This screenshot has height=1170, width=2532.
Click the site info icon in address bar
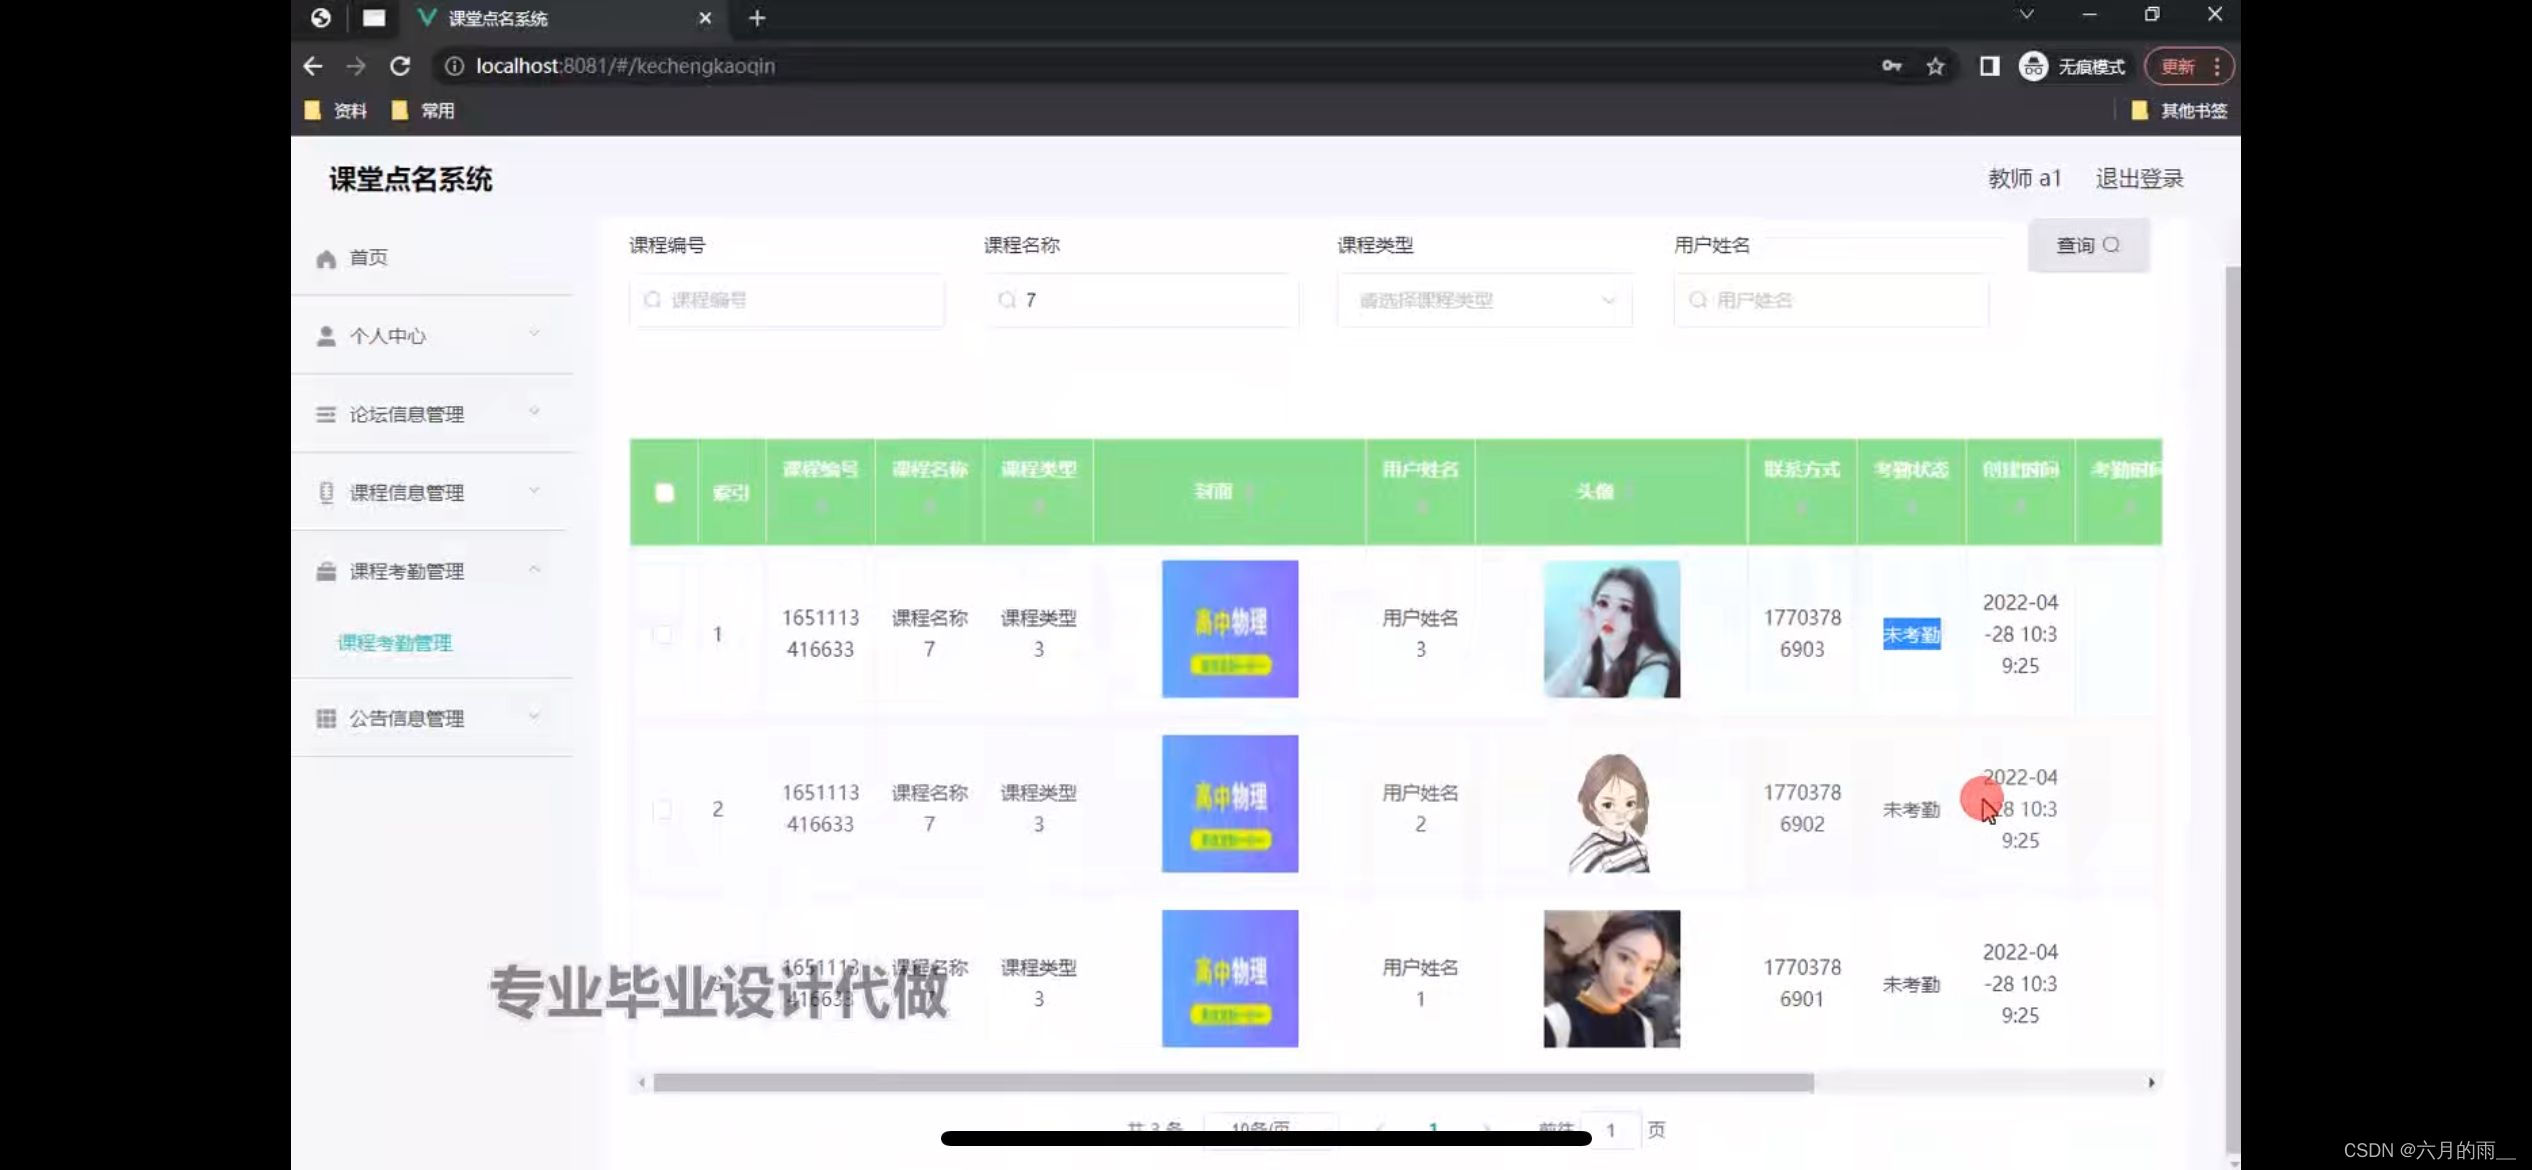(454, 66)
